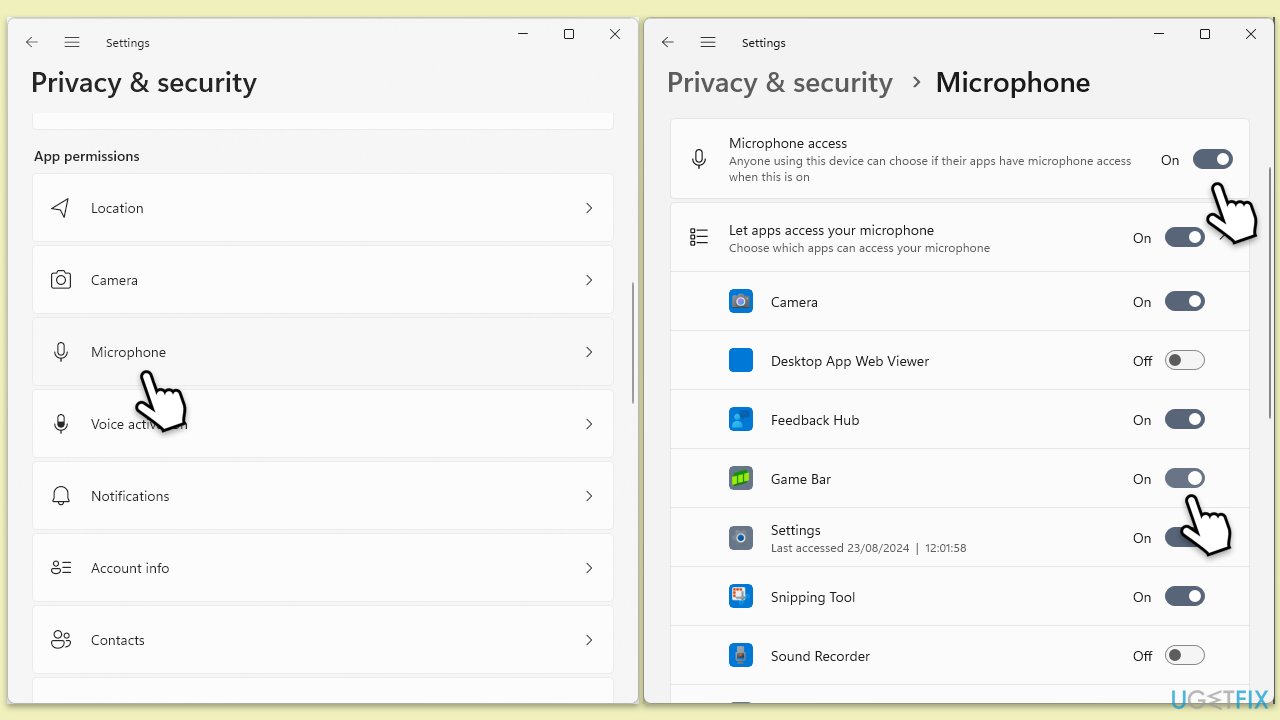Click the Voice activation microphone icon
Viewport: 1280px width, 720px height.
(61, 424)
